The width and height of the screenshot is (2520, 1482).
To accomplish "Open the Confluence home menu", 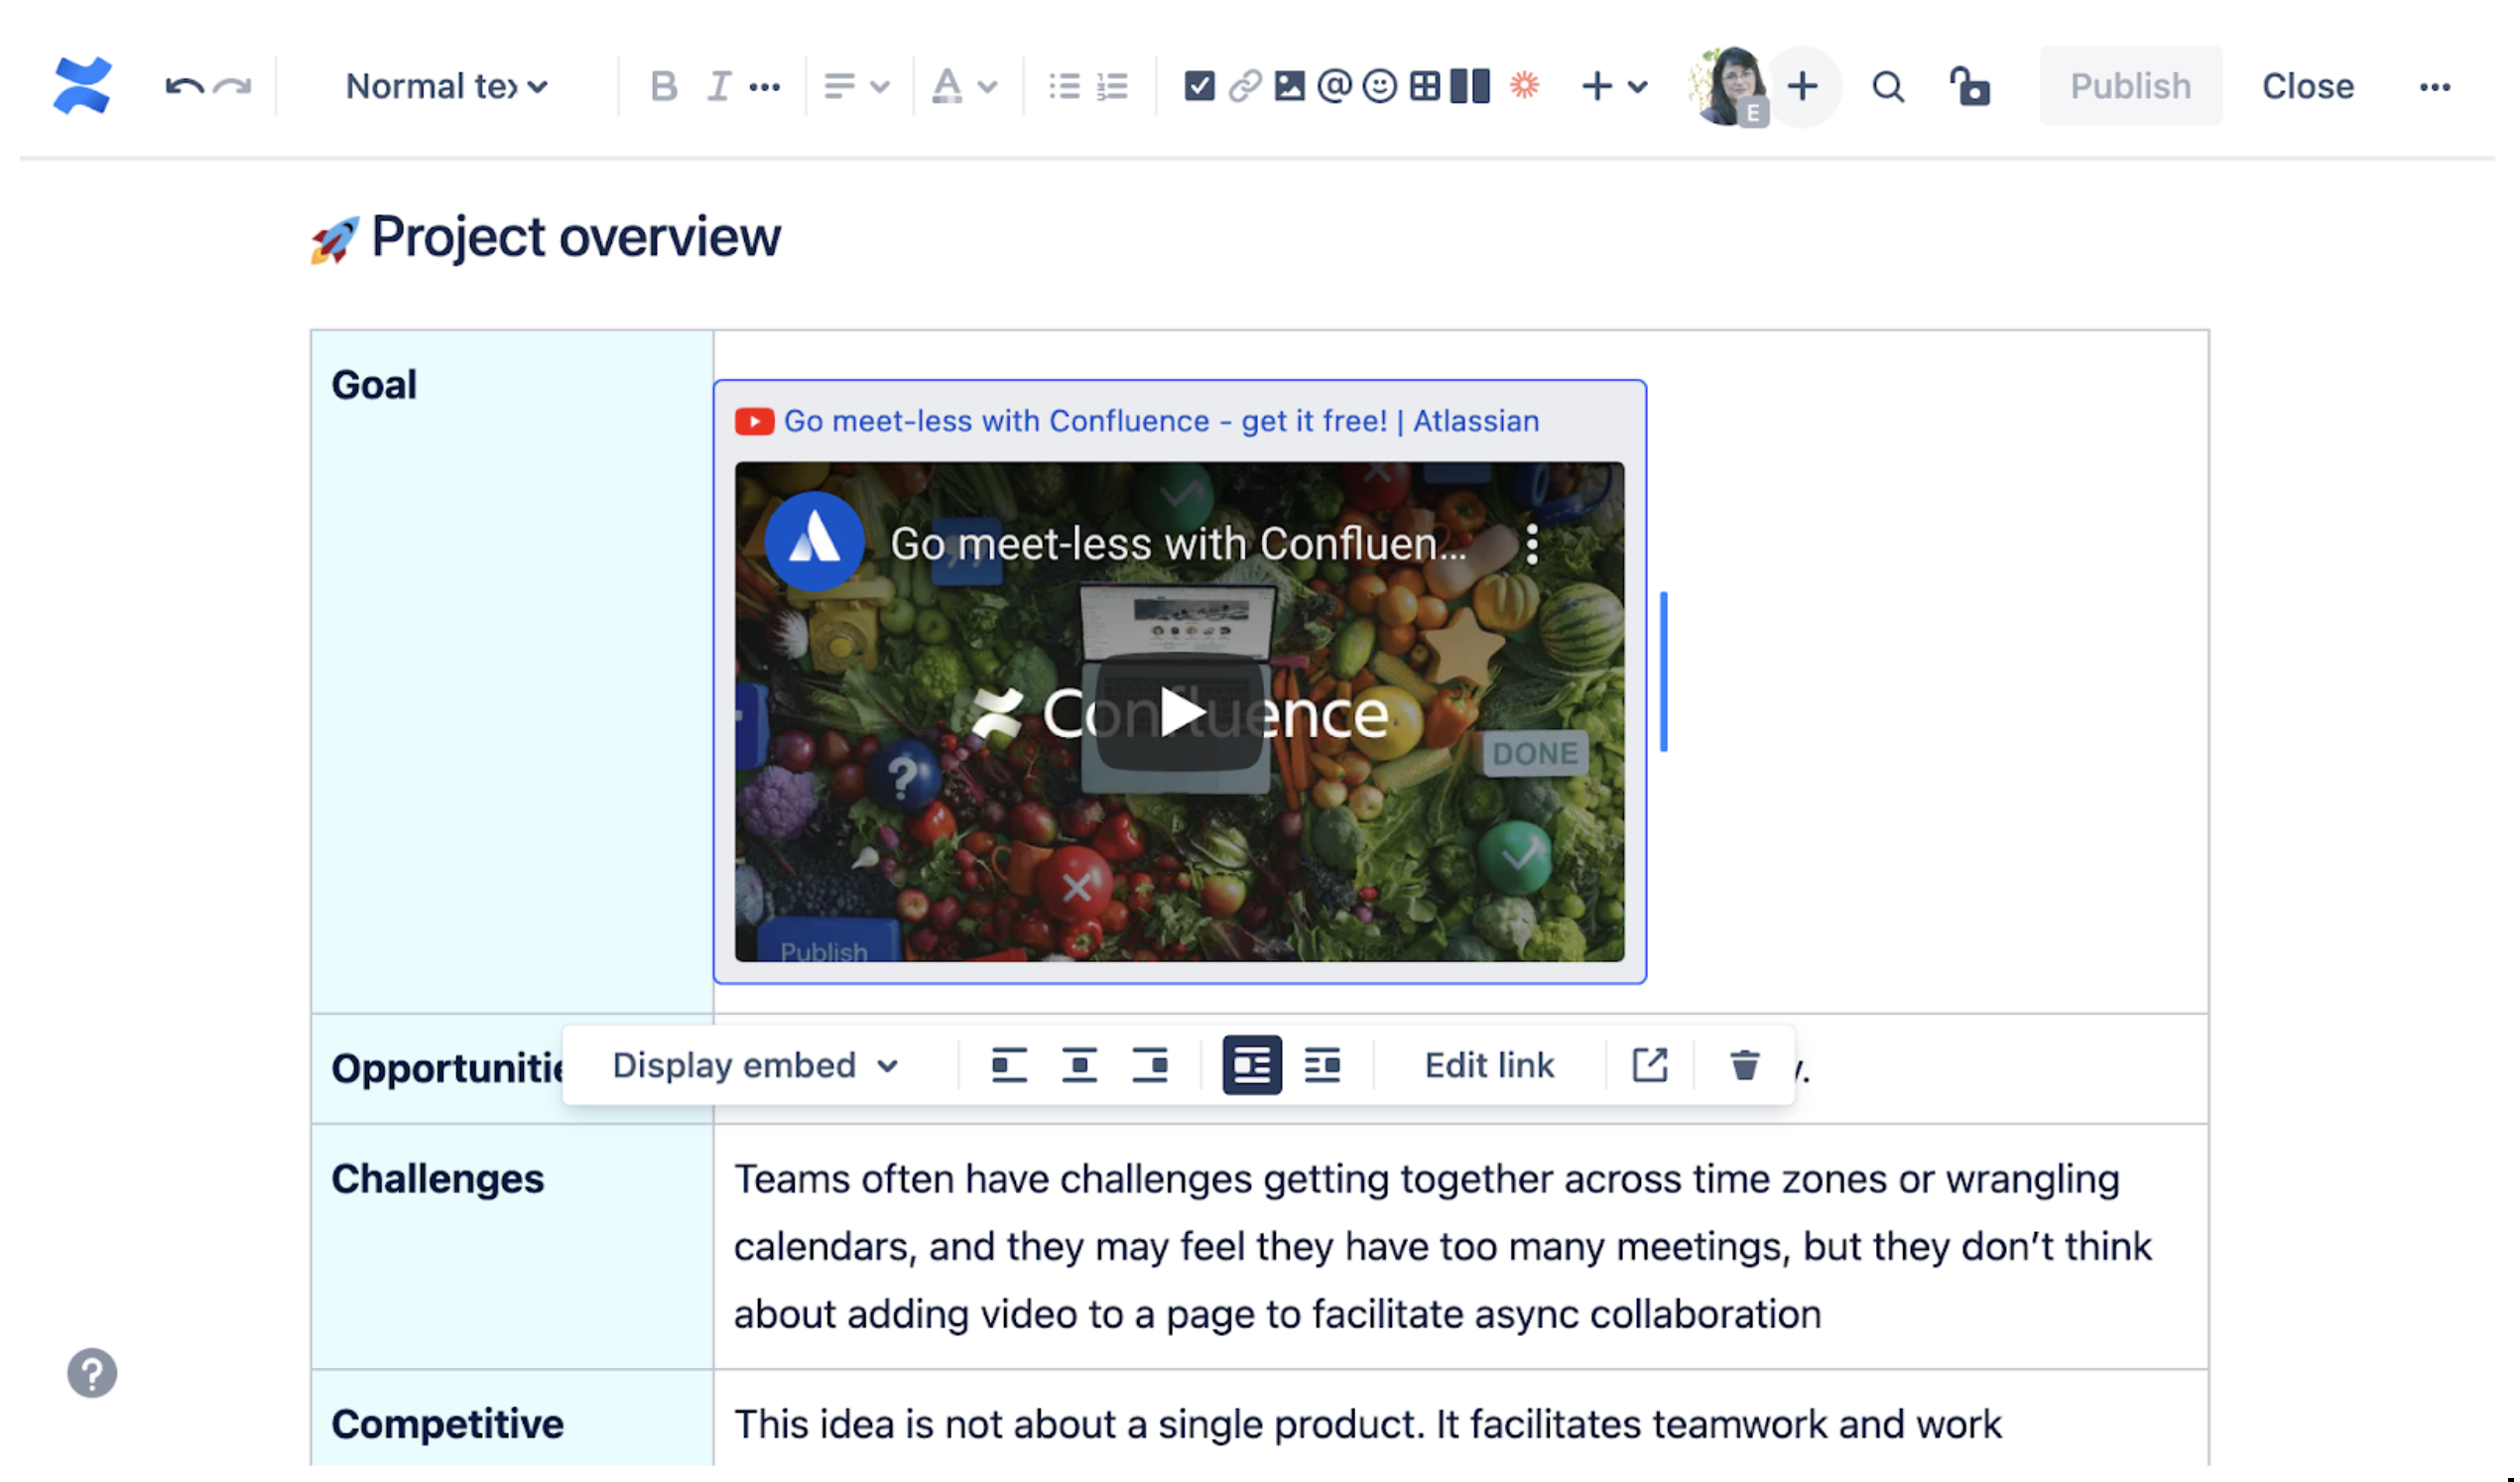I will (81, 83).
